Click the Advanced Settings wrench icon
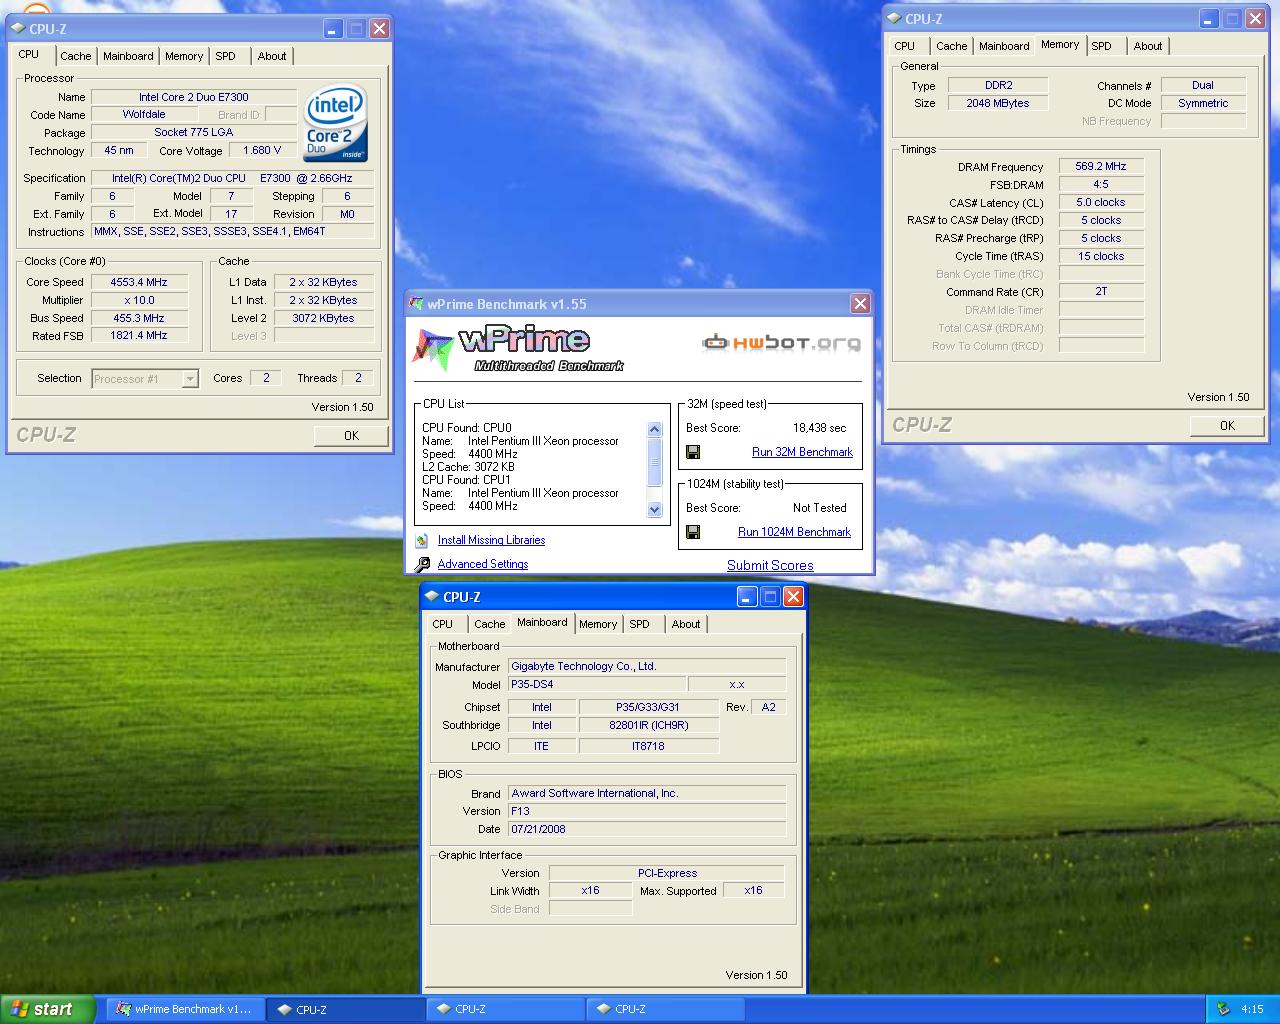The image size is (1280, 1024). coord(422,564)
